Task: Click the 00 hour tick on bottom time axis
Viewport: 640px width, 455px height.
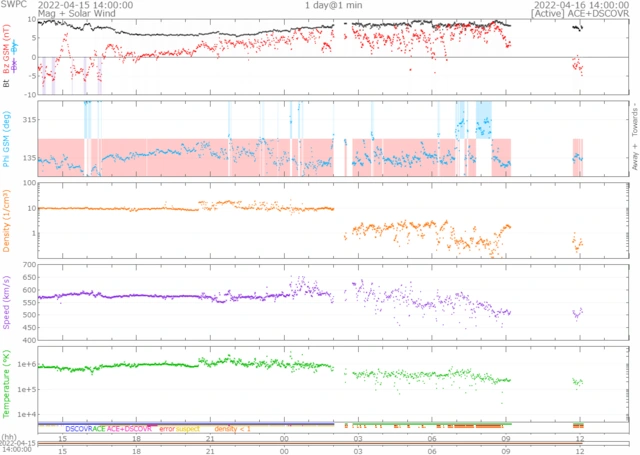Action: (x=285, y=438)
